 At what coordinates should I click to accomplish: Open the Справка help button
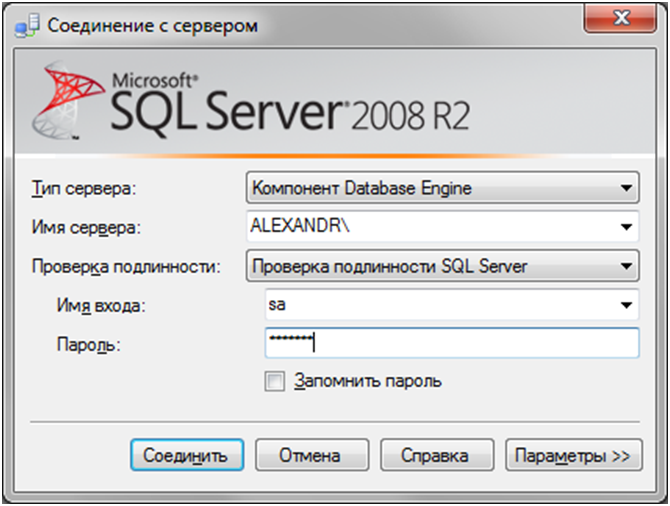[x=437, y=455]
